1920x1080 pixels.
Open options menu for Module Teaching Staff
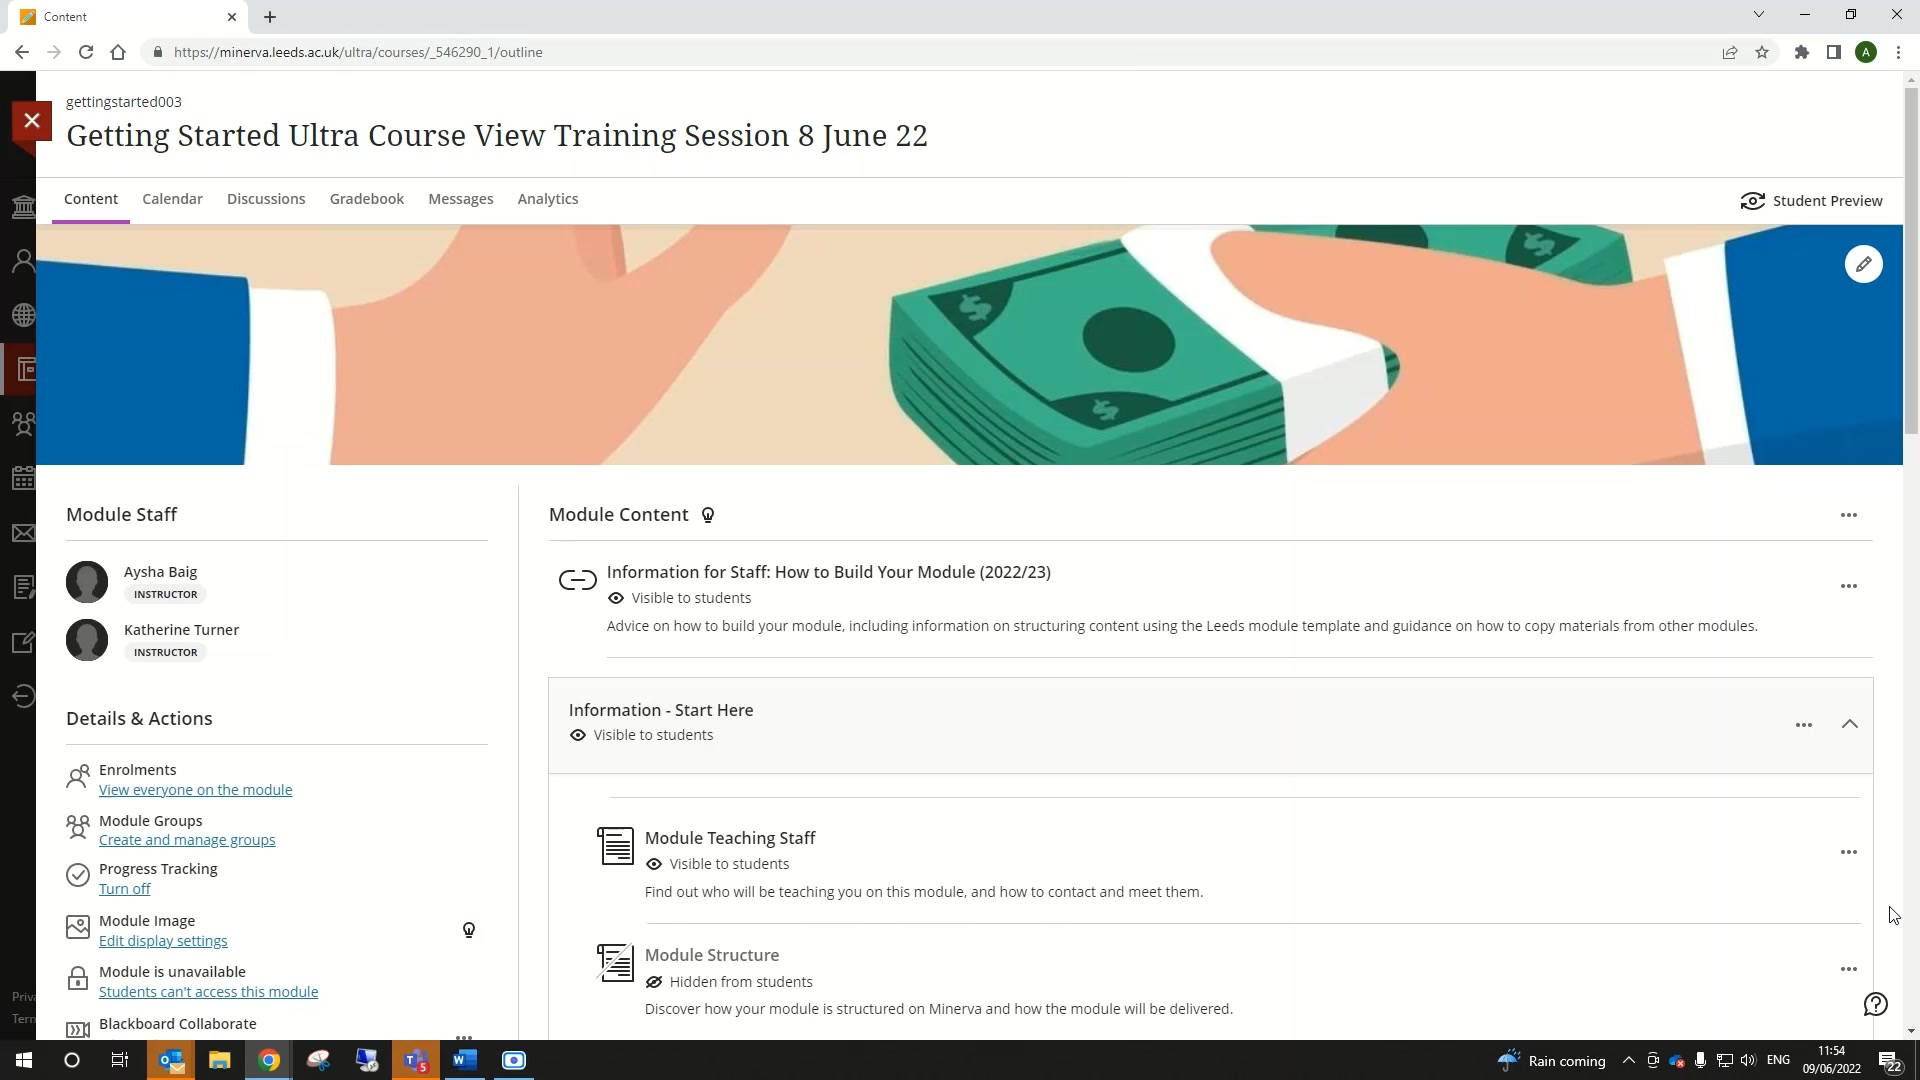[1849, 852]
